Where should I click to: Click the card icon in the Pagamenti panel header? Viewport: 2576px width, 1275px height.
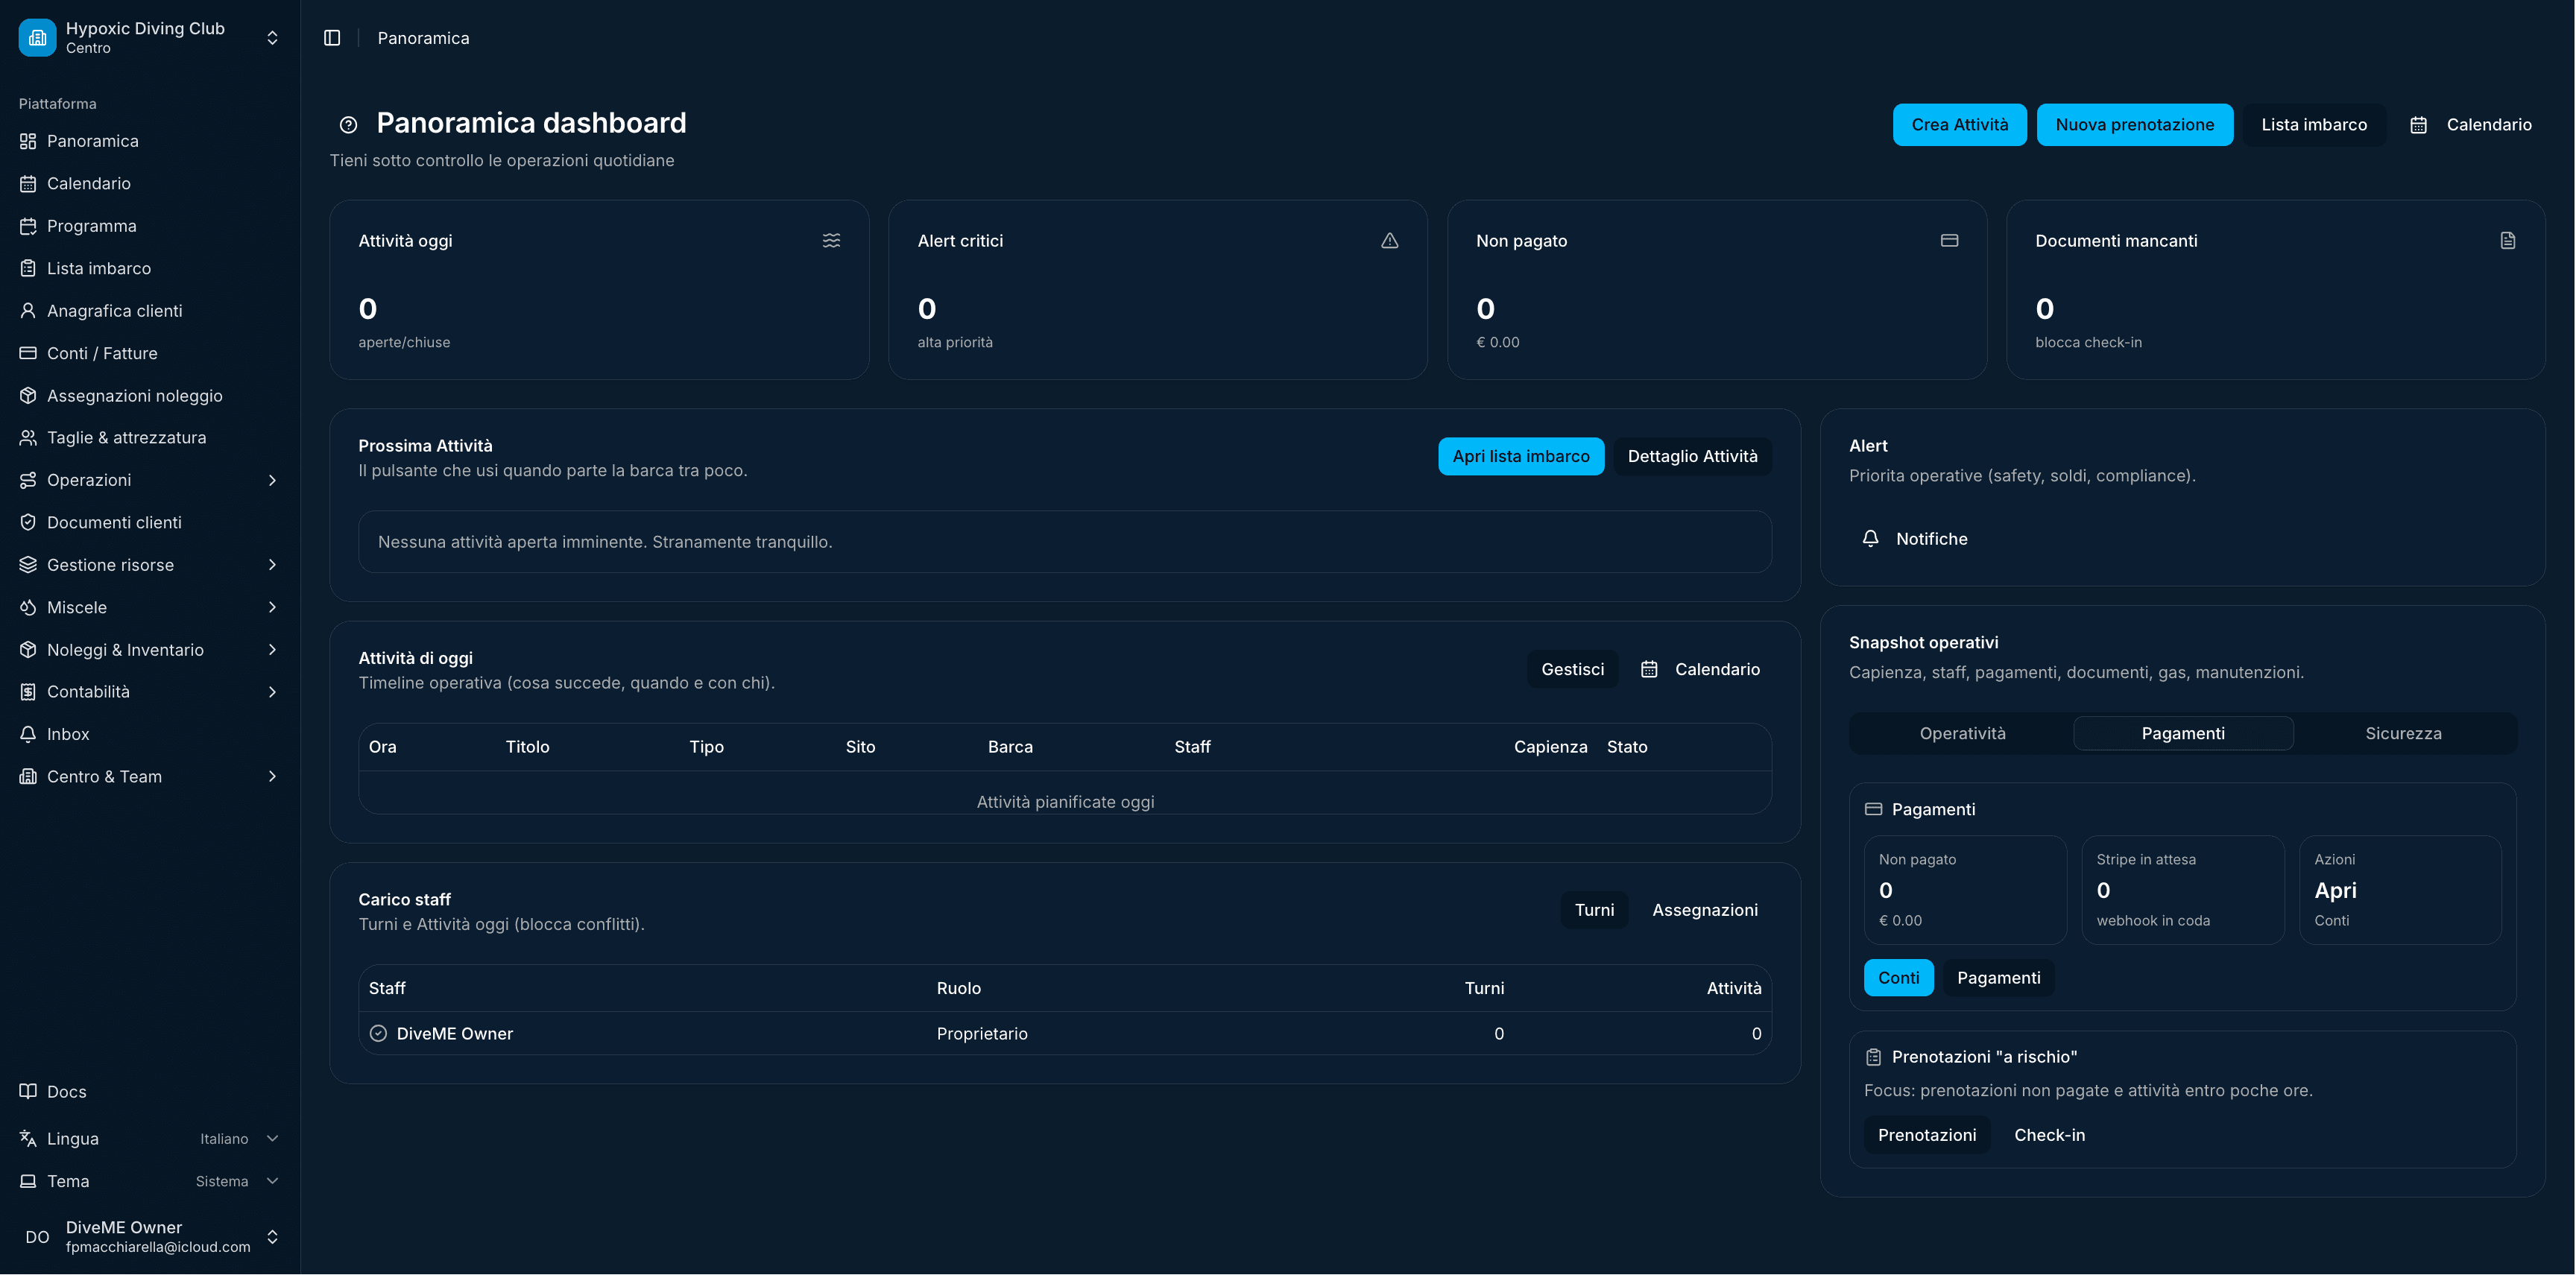click(x=1874, y=810)
